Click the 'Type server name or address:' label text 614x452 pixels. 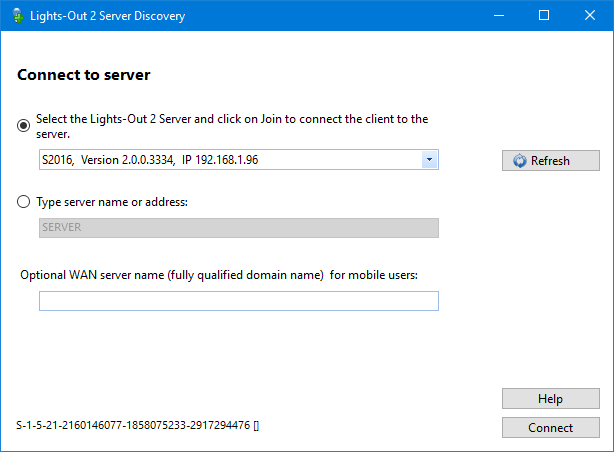[x=112, y=201]
